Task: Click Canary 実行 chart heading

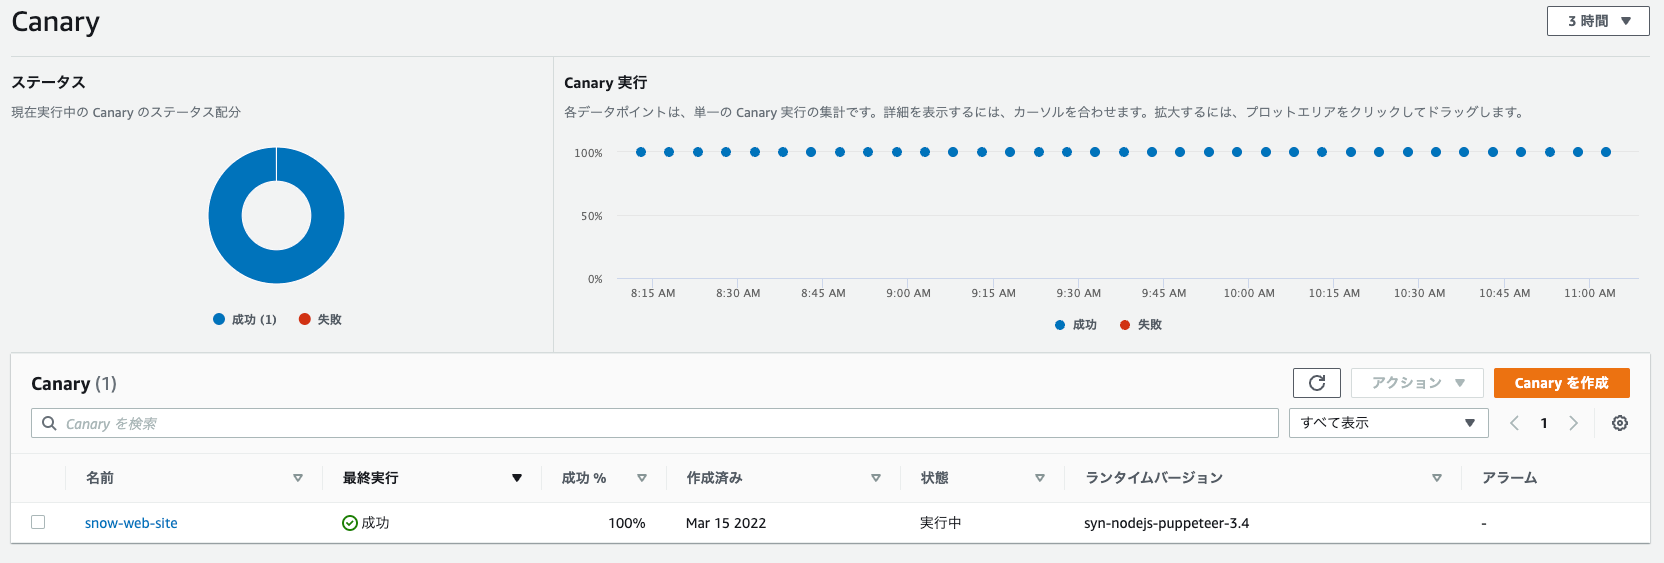Action: (605, 83)
